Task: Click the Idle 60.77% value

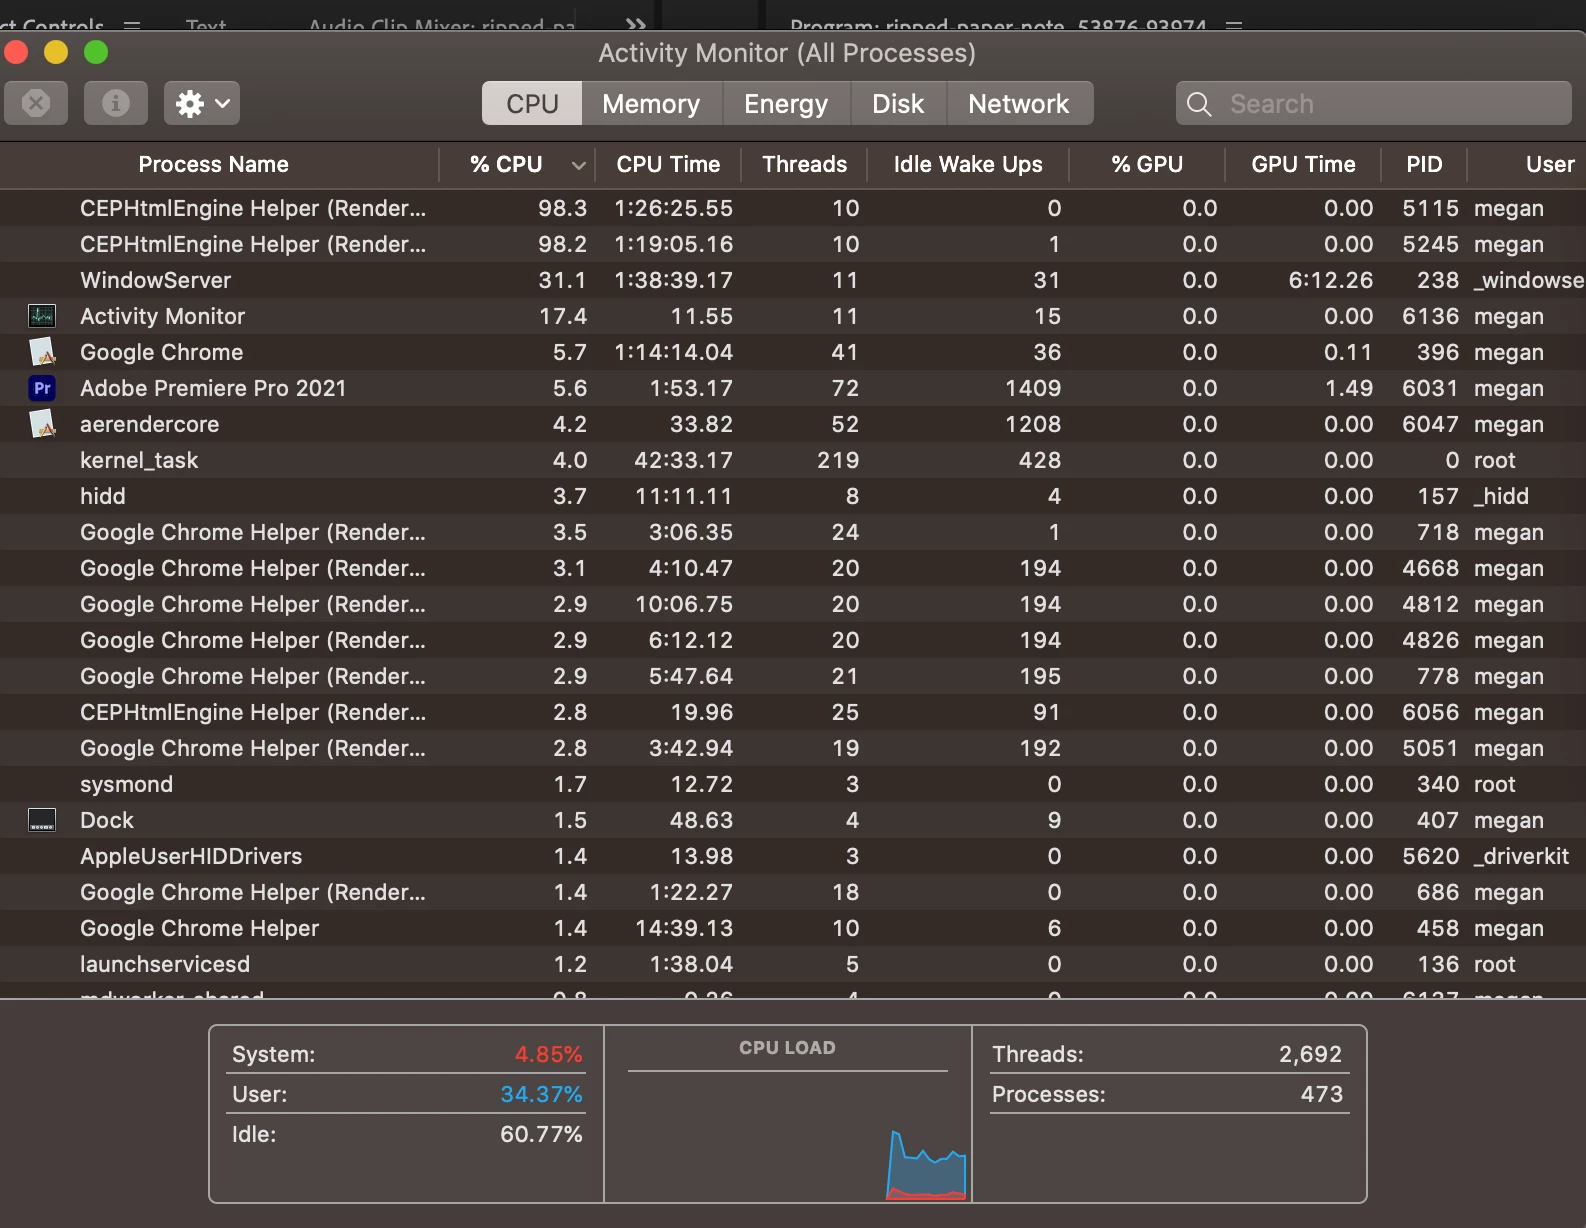Action: (541, 1134)
